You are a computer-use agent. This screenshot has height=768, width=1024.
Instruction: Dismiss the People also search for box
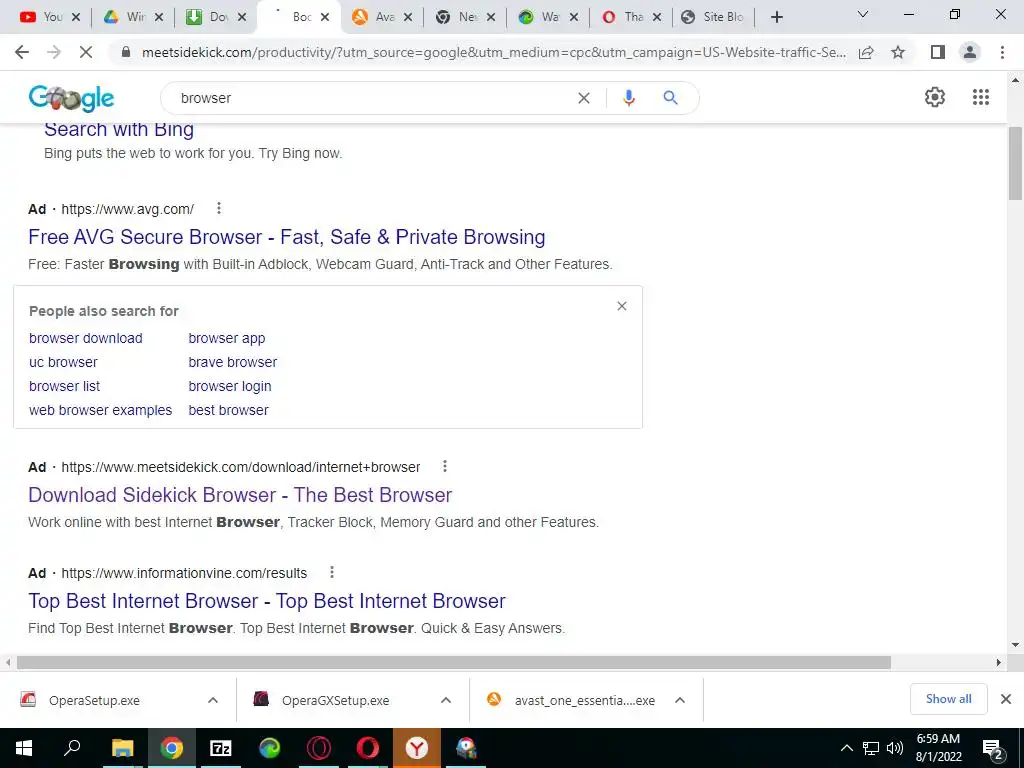622,306
